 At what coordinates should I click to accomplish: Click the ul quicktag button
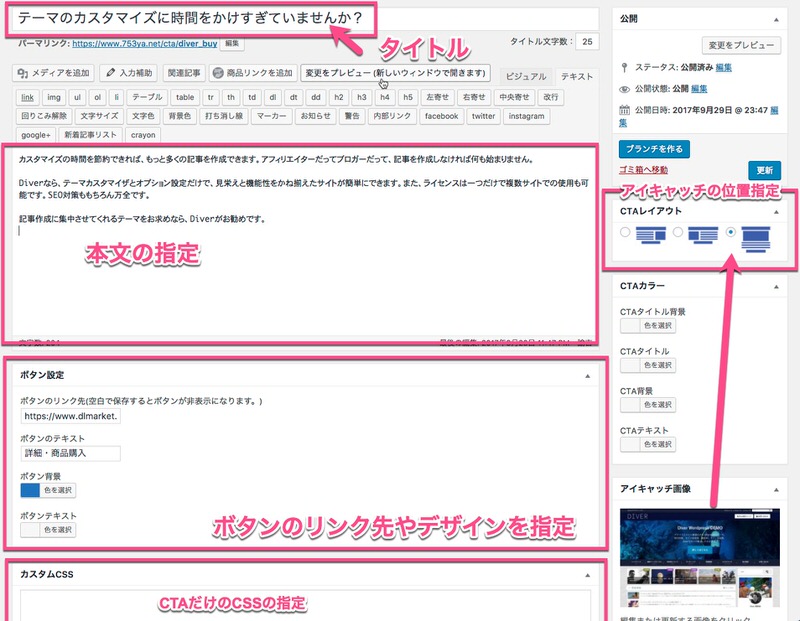pyautogui.click(x=77, y=97)
